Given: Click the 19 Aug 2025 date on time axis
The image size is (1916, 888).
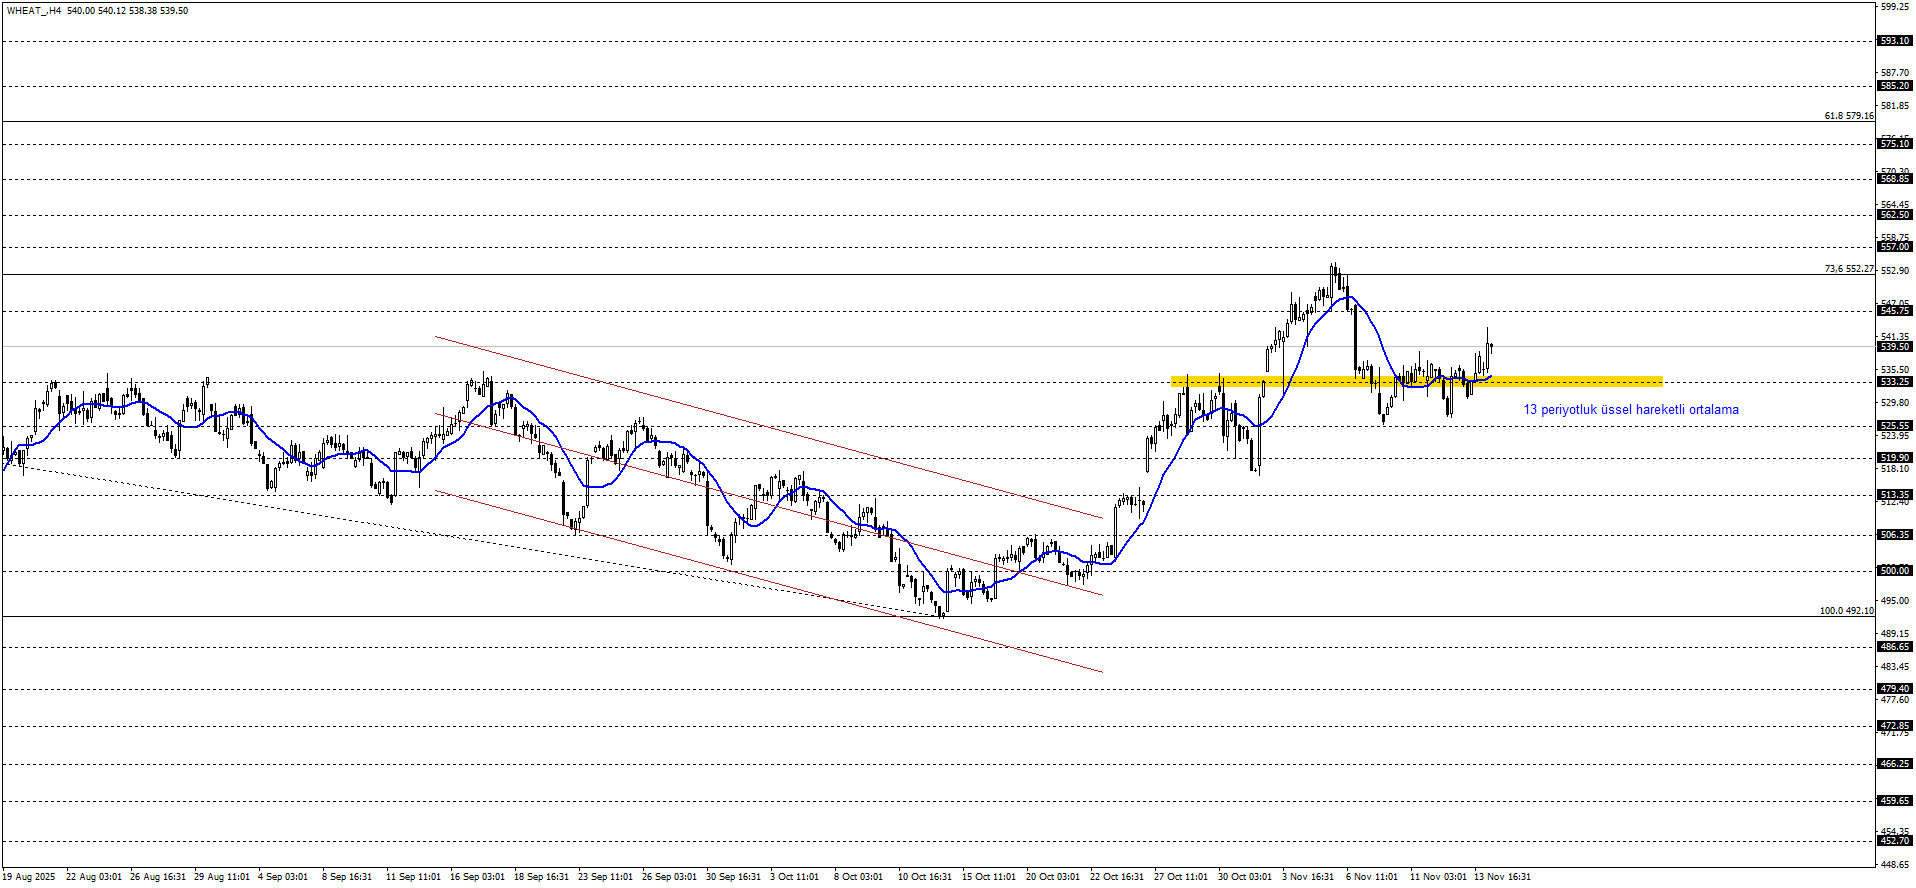Looking at the screenshot, I should click(x=30, y=877).
